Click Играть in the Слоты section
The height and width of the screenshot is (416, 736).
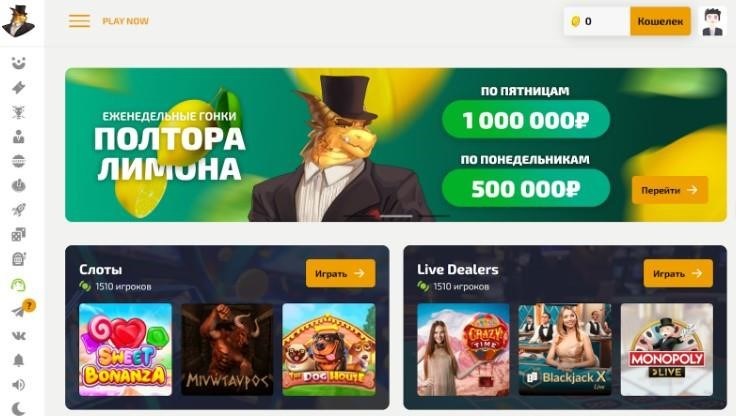click(340, 273)
